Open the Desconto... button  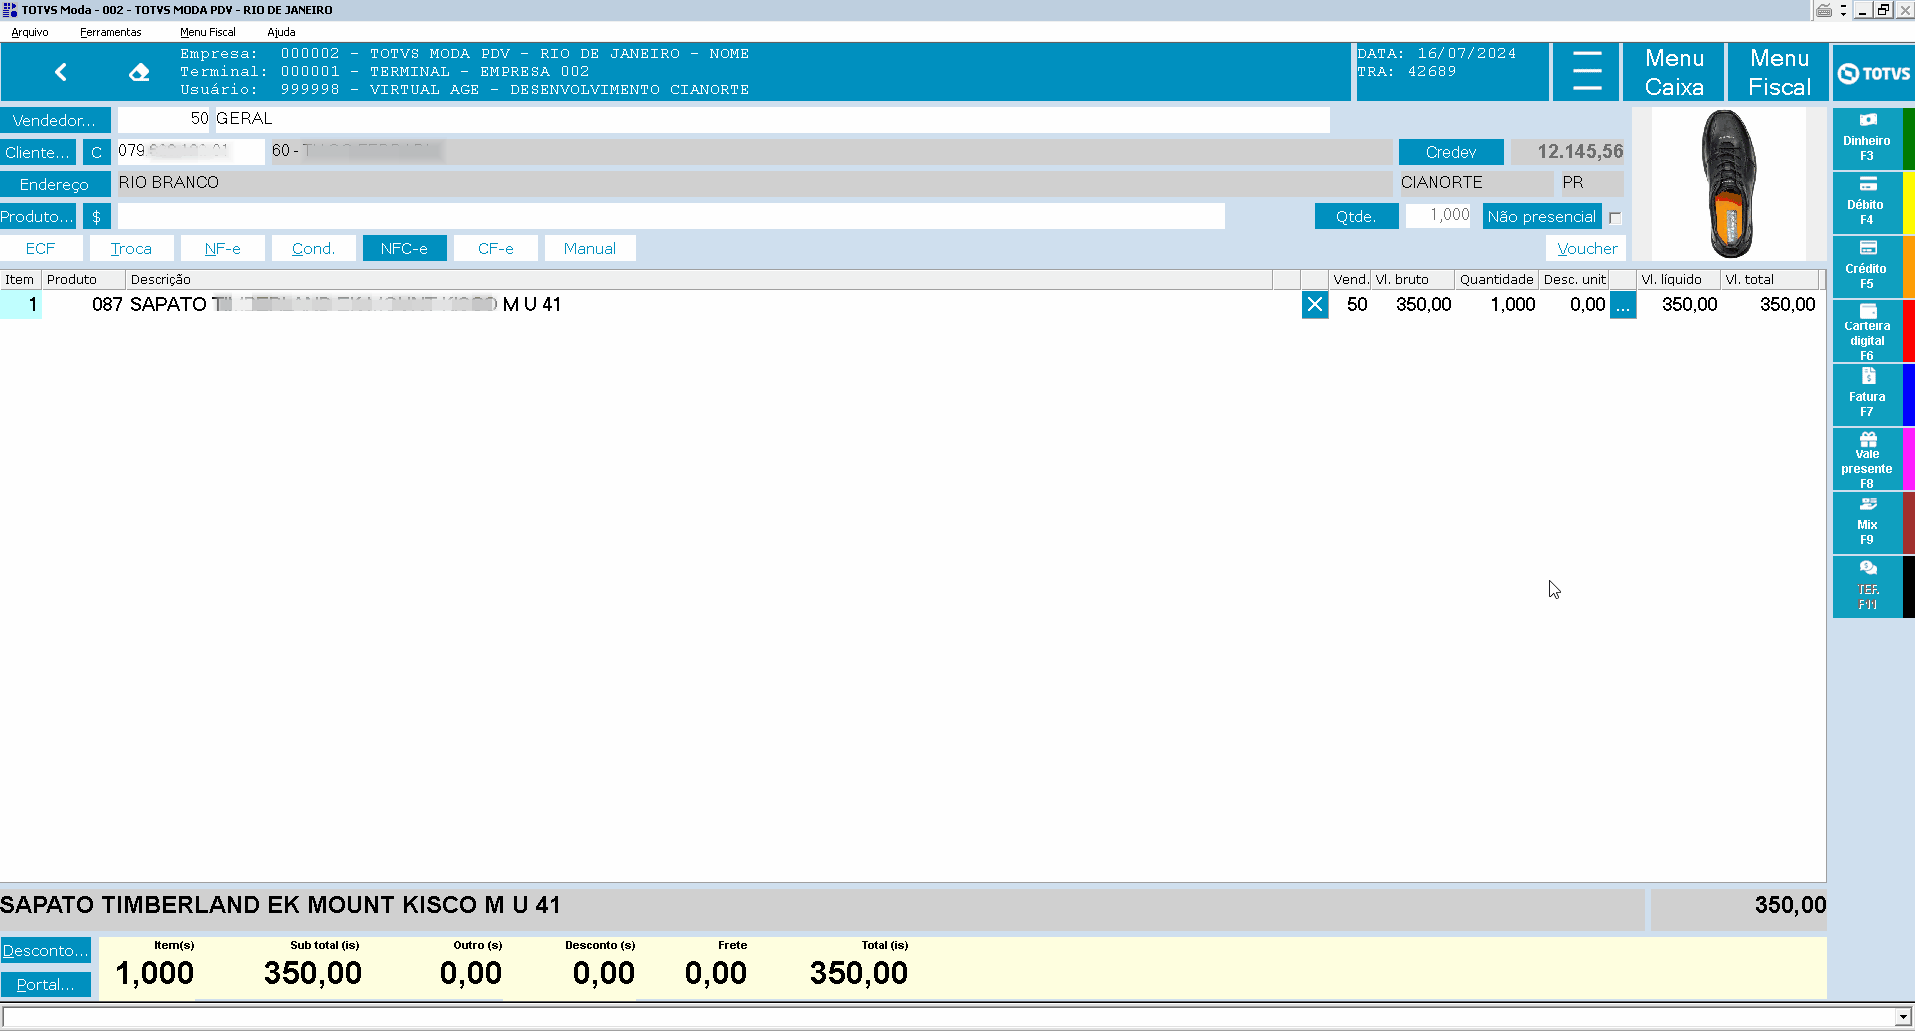tap(45, 950)
